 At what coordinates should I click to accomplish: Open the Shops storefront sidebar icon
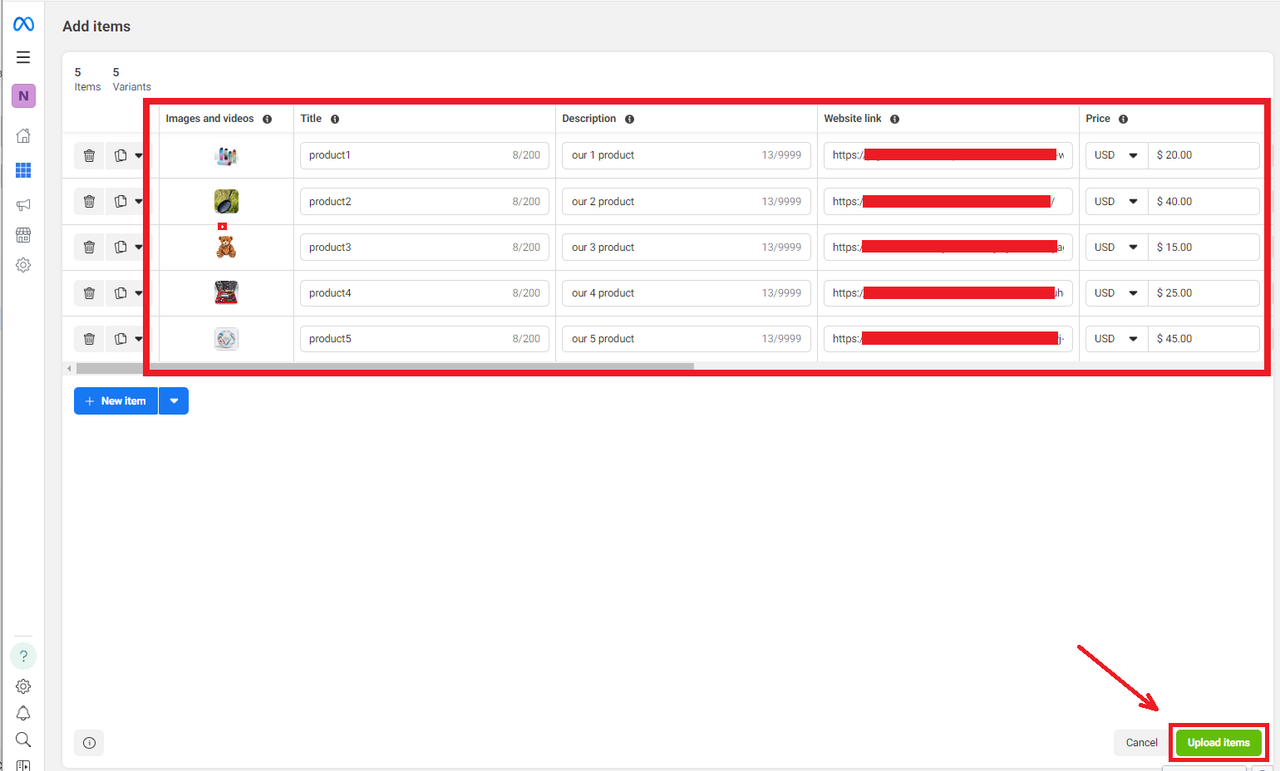coord(23,235)
